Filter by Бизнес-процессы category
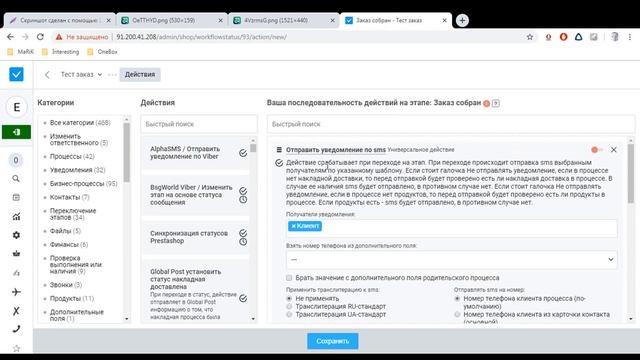Screen dimensions: 640x360 tap(84, 184)
